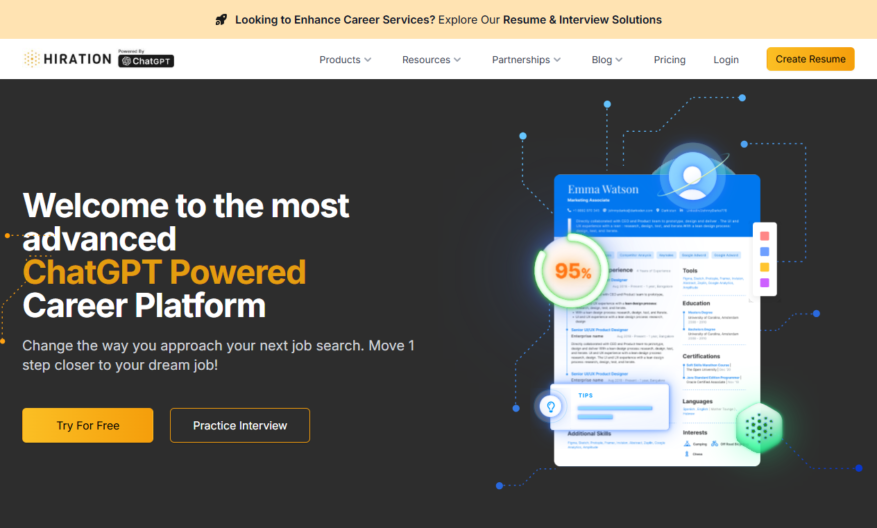877x528 pixels.
Task: Click the Create Resume button
Action: point(810,59)
